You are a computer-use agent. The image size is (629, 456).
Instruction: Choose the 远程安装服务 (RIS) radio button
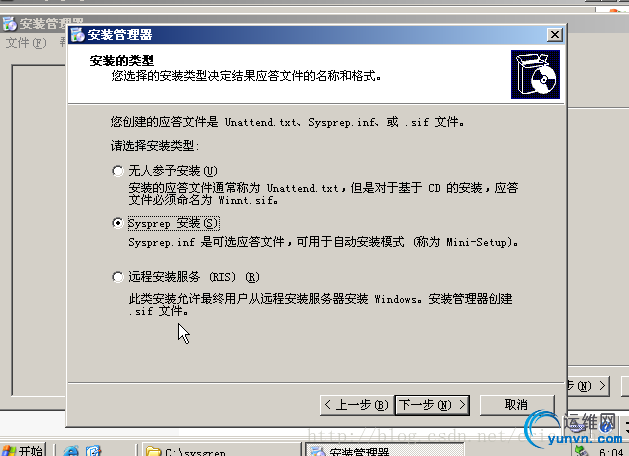click(x=118, y=277)
